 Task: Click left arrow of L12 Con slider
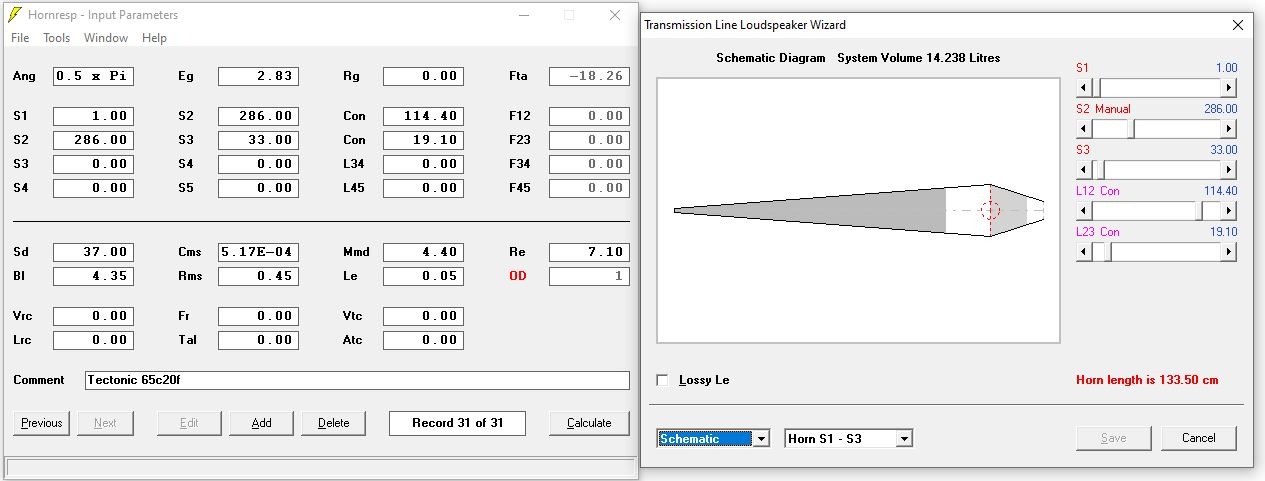tap(1083, 211)
